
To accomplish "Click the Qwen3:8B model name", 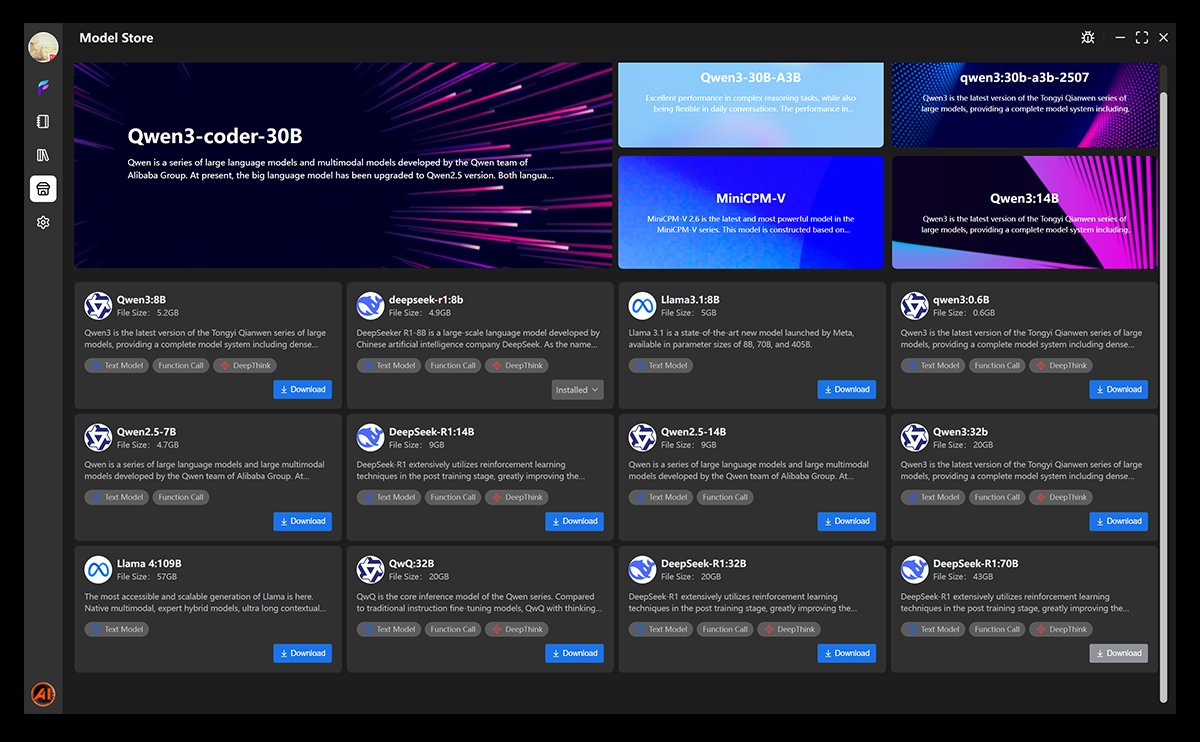I will [x=141, y=299].
